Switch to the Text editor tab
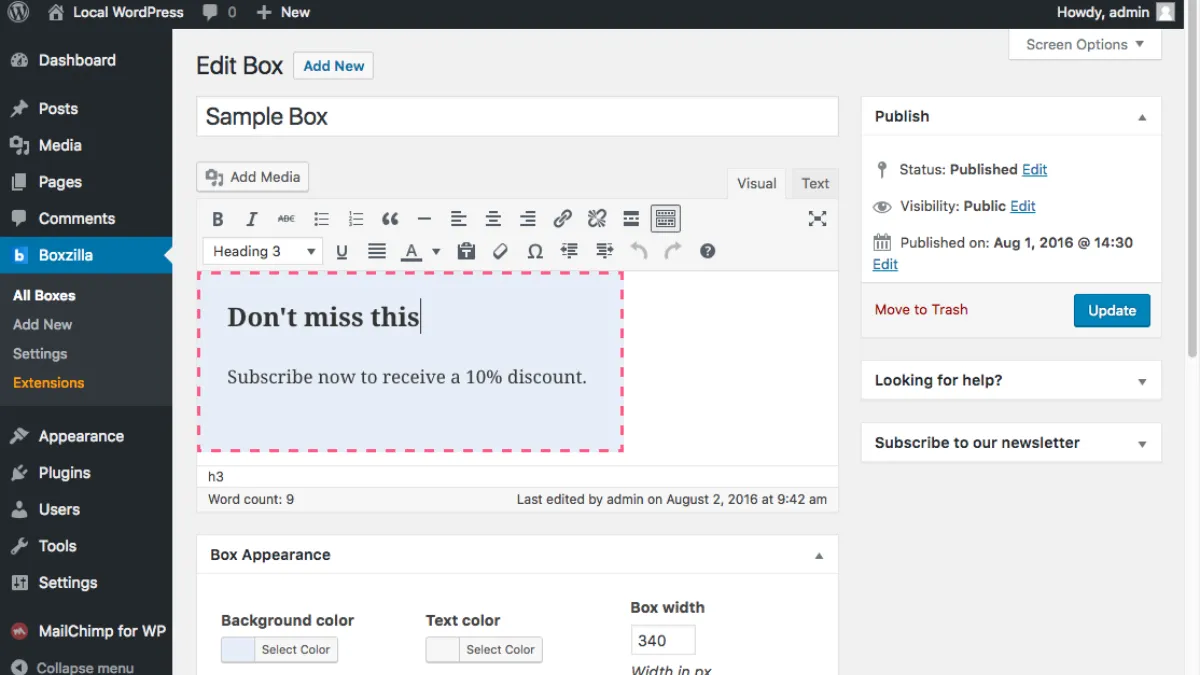 pos(815,184)
